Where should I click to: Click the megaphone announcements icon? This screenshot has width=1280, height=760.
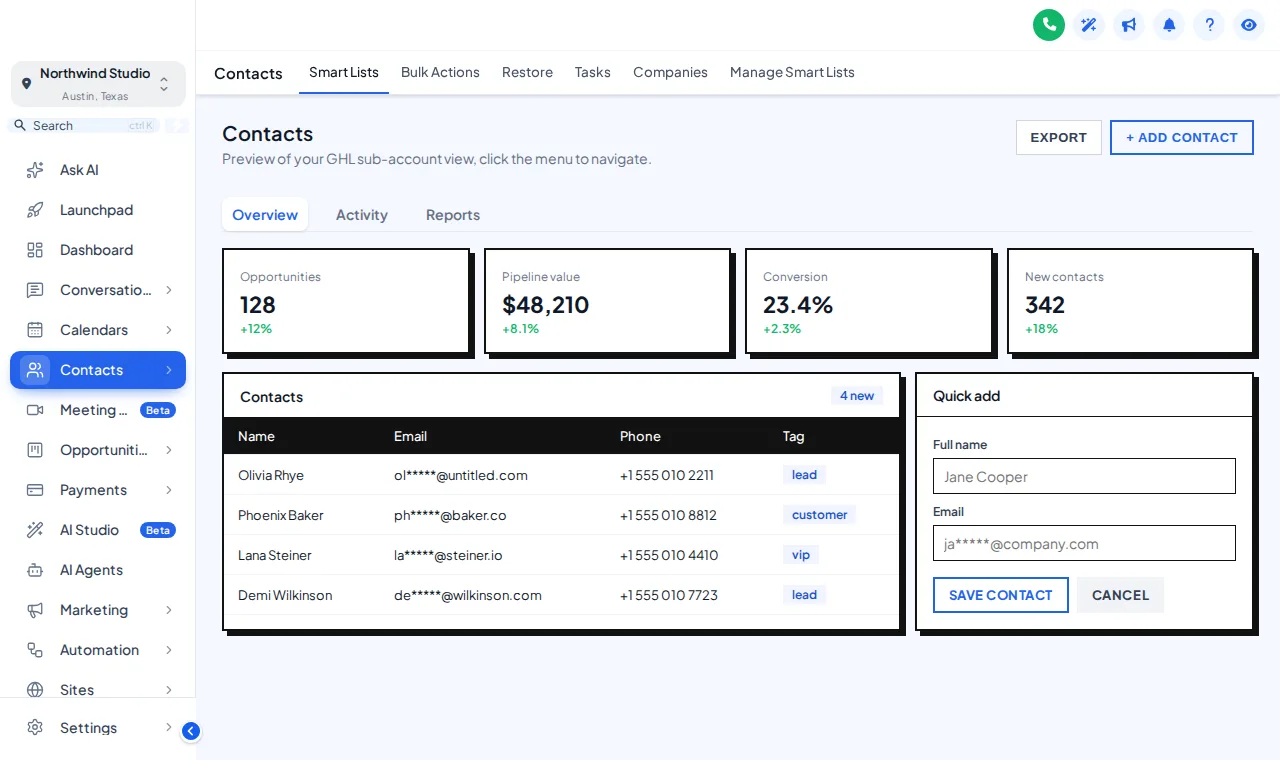1129,25
